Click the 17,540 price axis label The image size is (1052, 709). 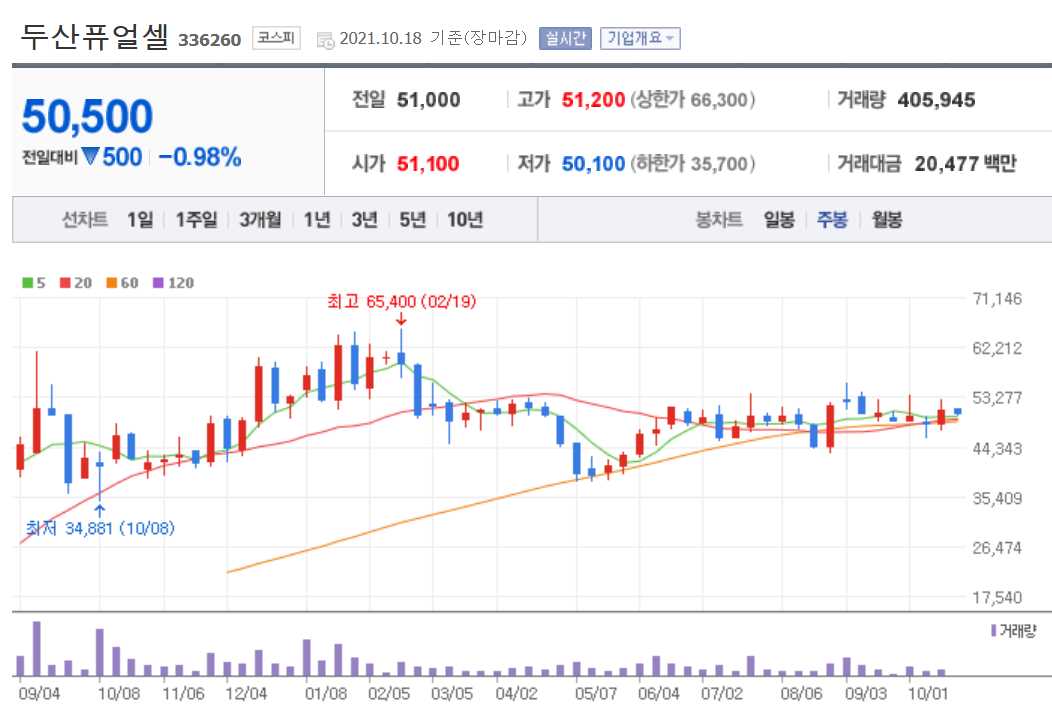pos(997,597)
